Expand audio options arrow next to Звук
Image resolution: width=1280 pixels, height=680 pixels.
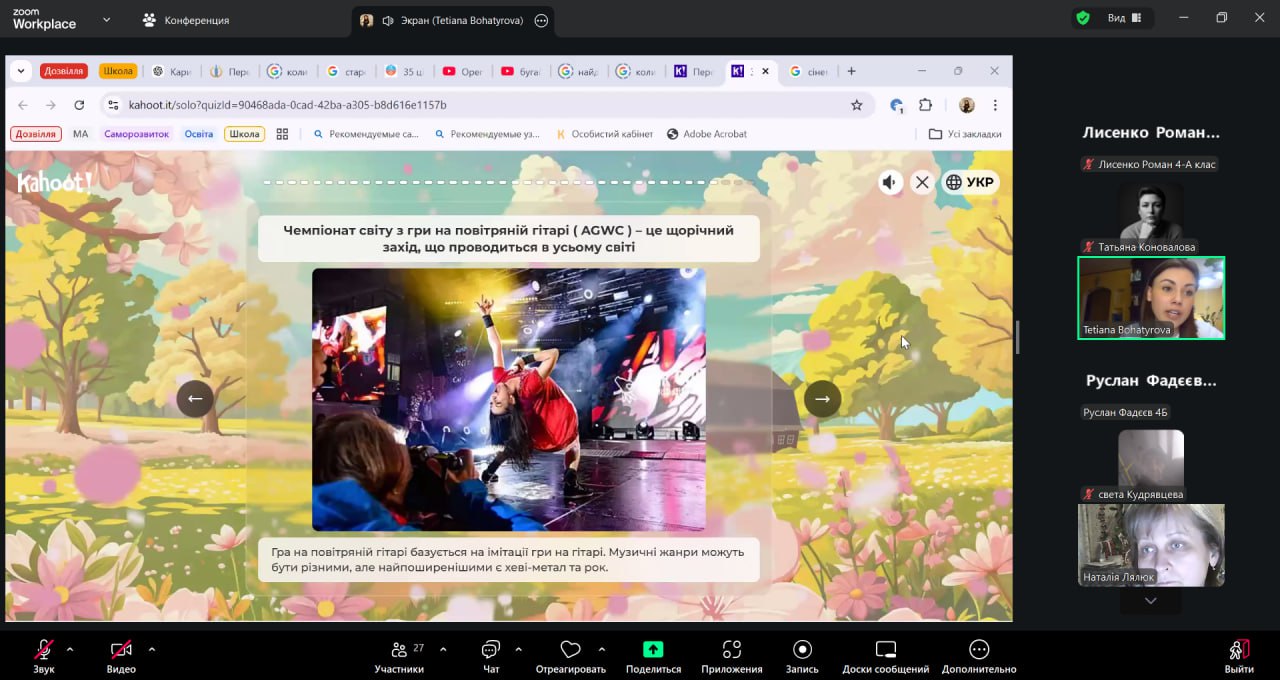coord(70,649)
